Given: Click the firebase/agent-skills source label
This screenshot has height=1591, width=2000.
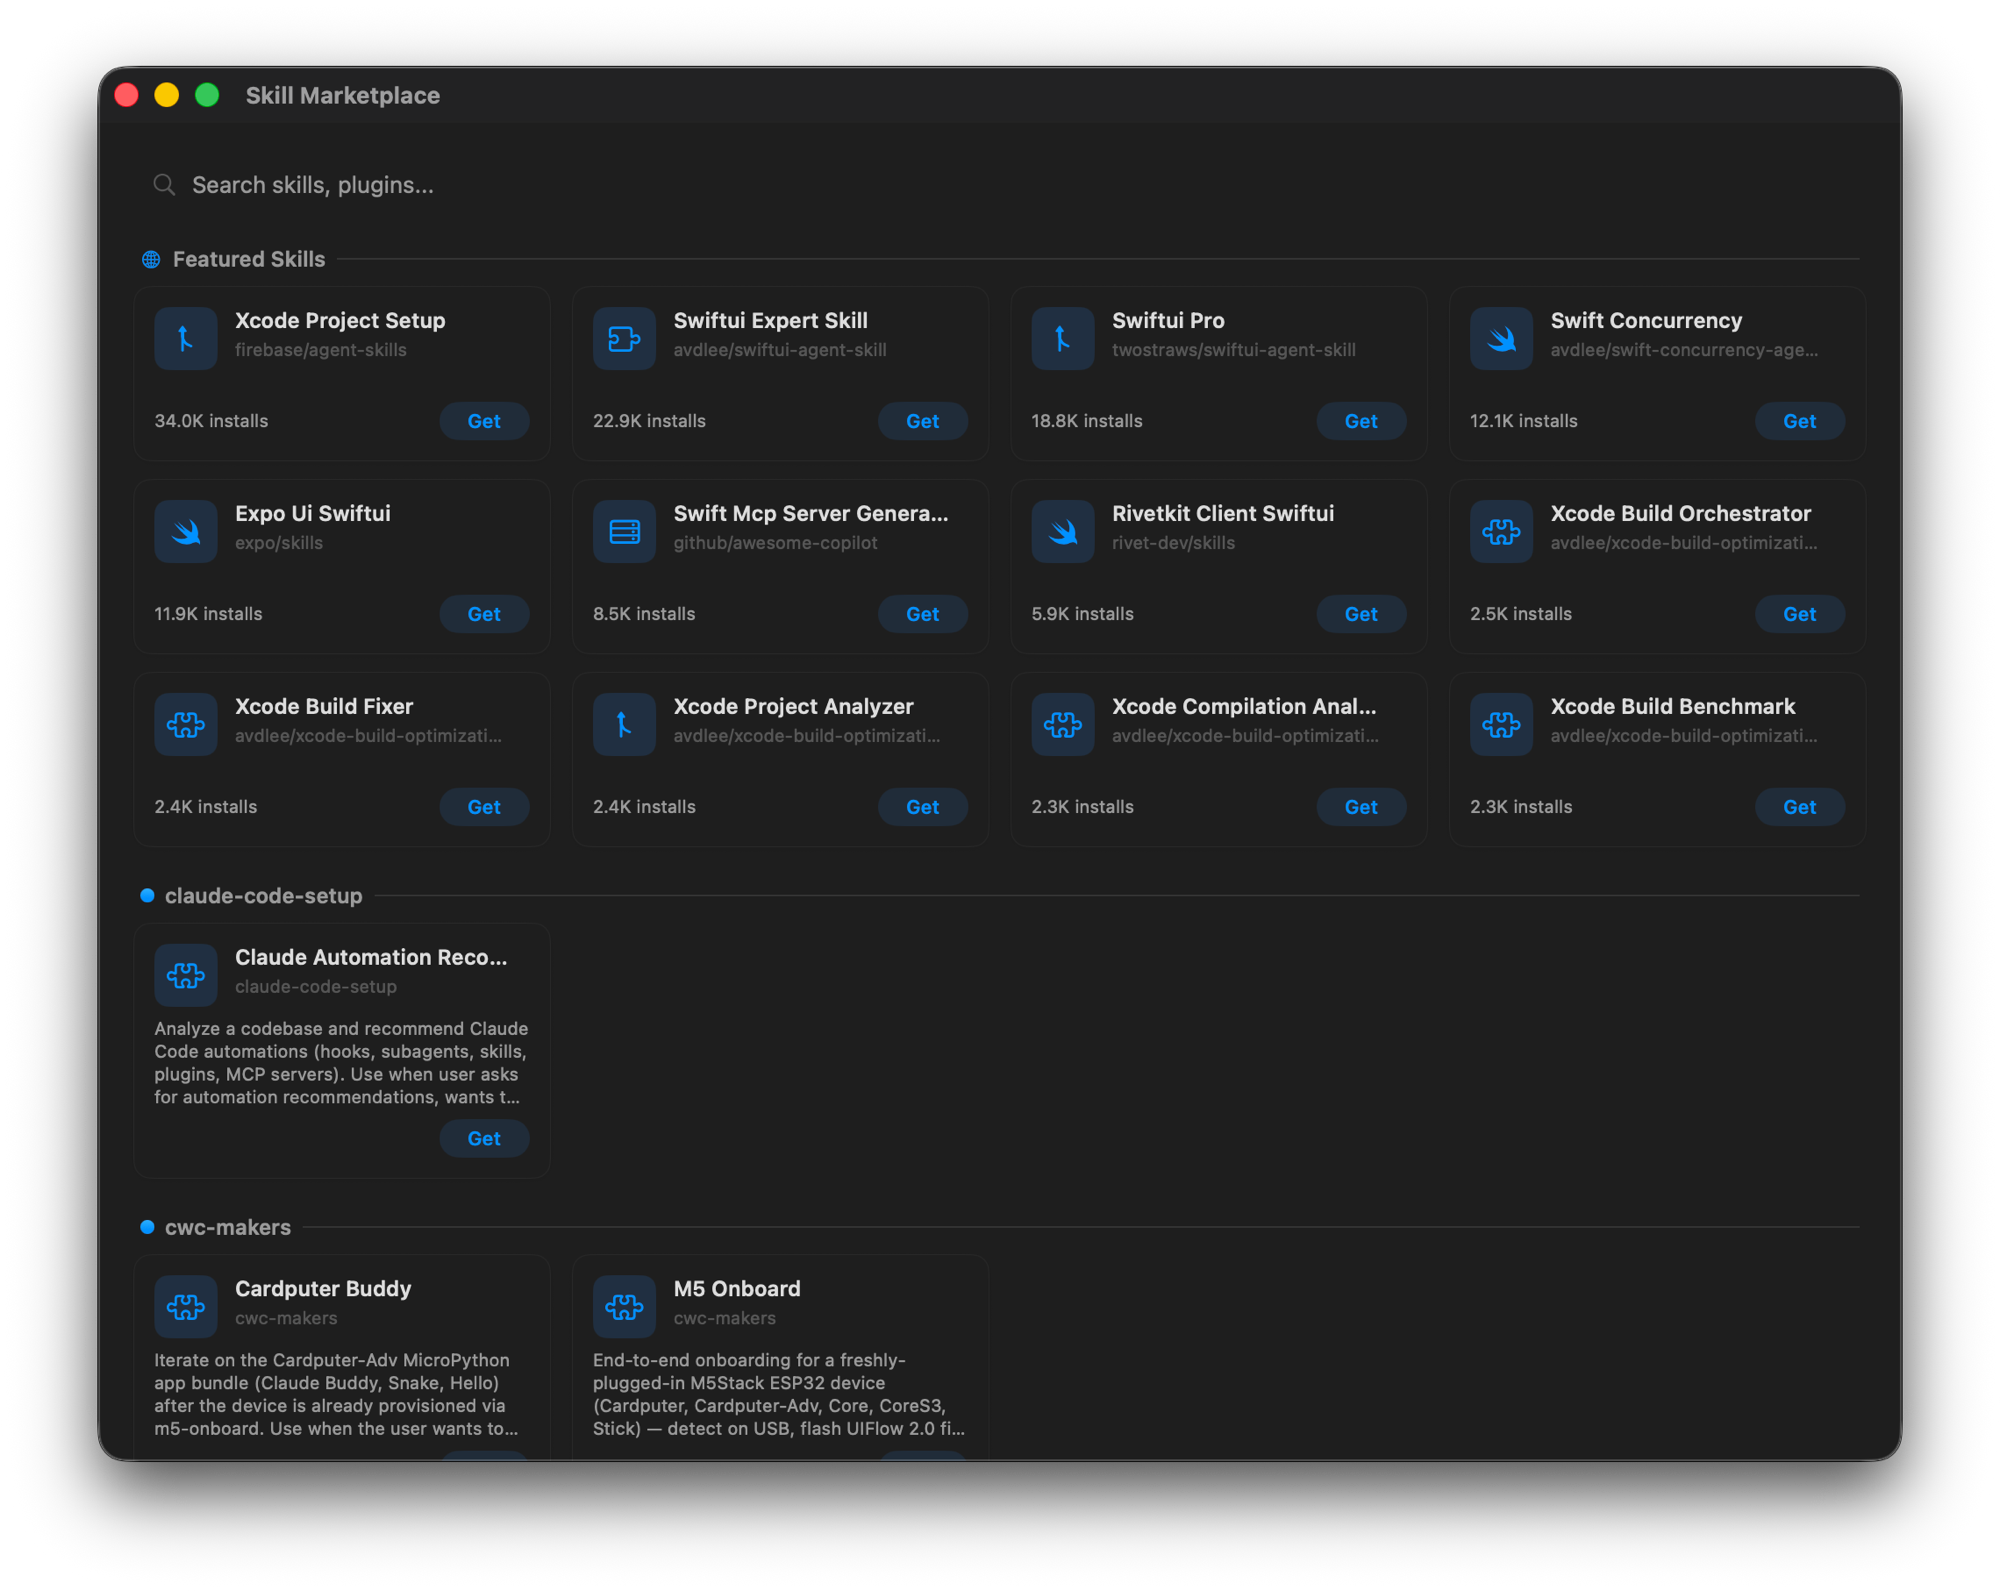Looking at the screenshot, I should coord(321,350).
